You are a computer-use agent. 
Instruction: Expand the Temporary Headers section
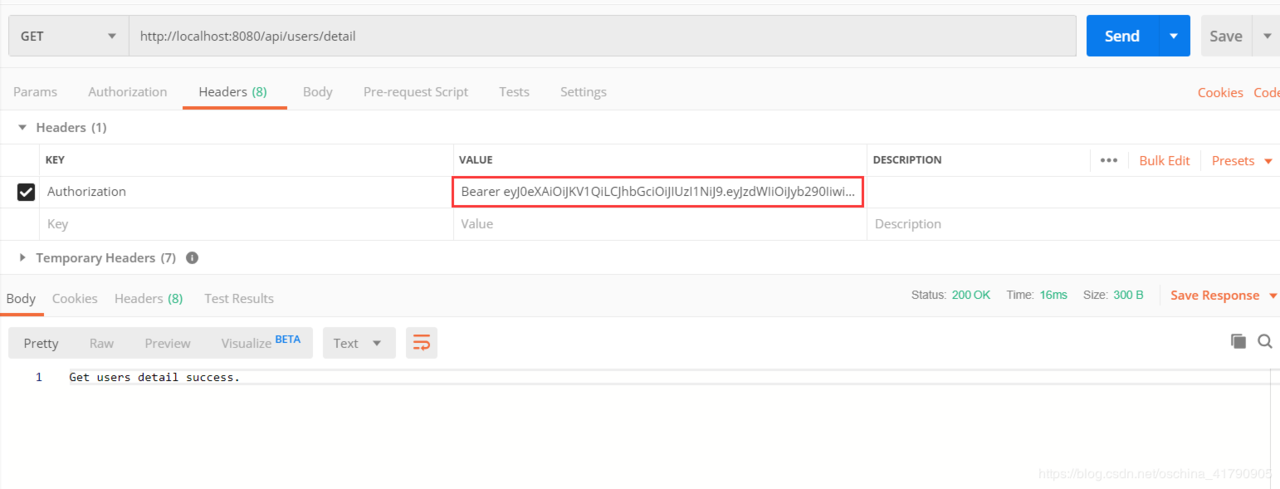[24, 258]
